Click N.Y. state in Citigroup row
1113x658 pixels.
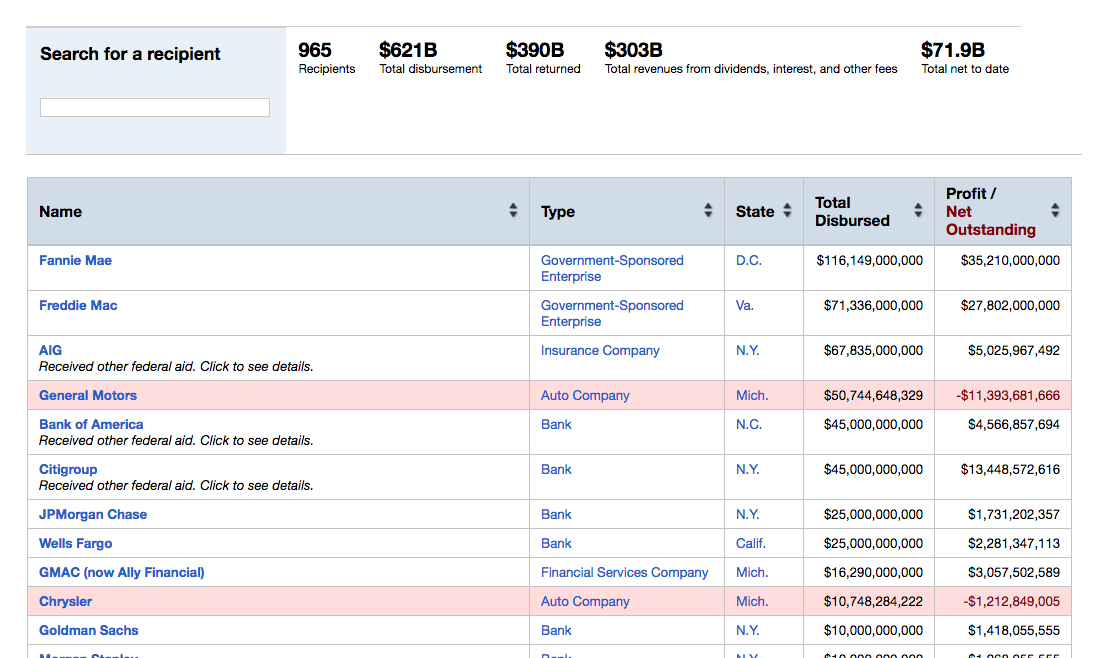(747, 469)
